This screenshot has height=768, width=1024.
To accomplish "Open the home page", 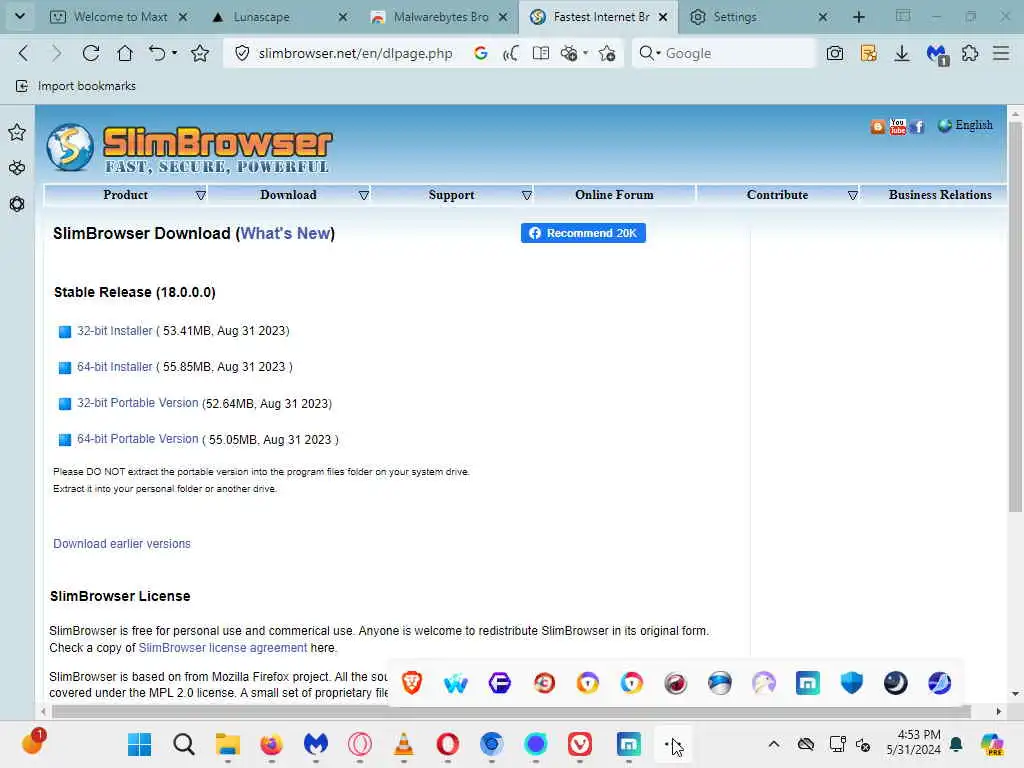I will [x=125, y=53].
